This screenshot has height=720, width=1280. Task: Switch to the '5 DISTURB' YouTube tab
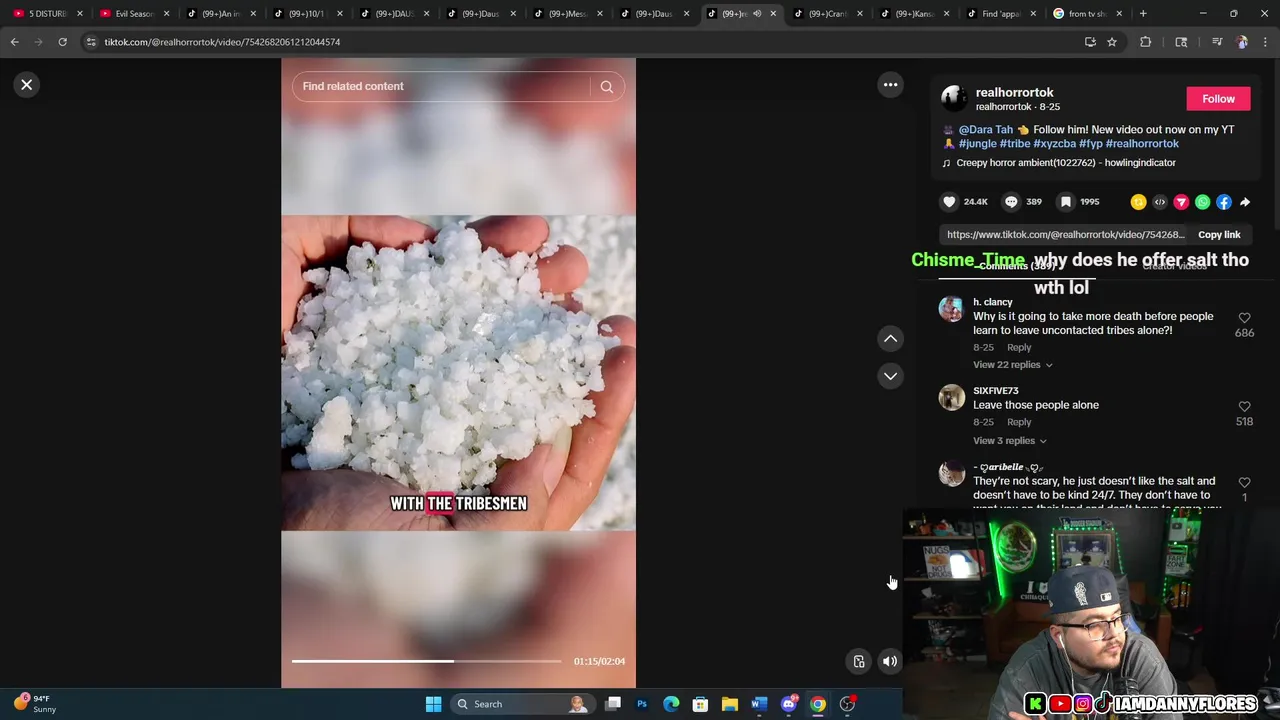click(46, 14)
